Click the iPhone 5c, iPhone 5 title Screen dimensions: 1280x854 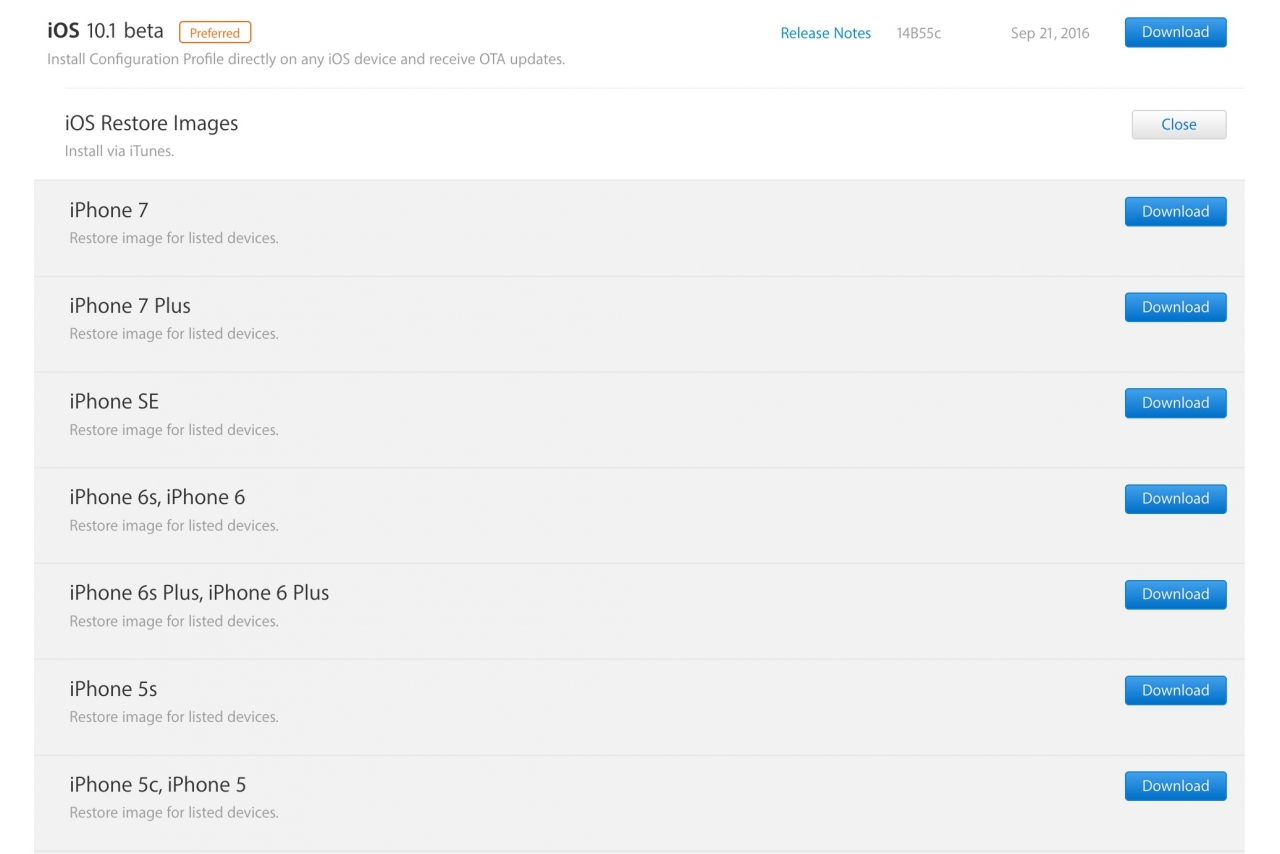[158, 785]
